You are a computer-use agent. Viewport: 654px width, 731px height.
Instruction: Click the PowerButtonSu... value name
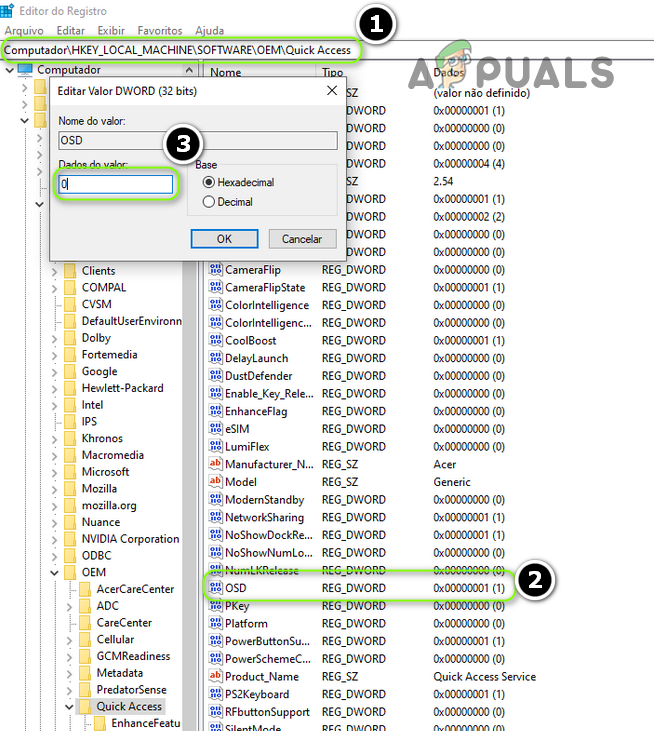267,641
